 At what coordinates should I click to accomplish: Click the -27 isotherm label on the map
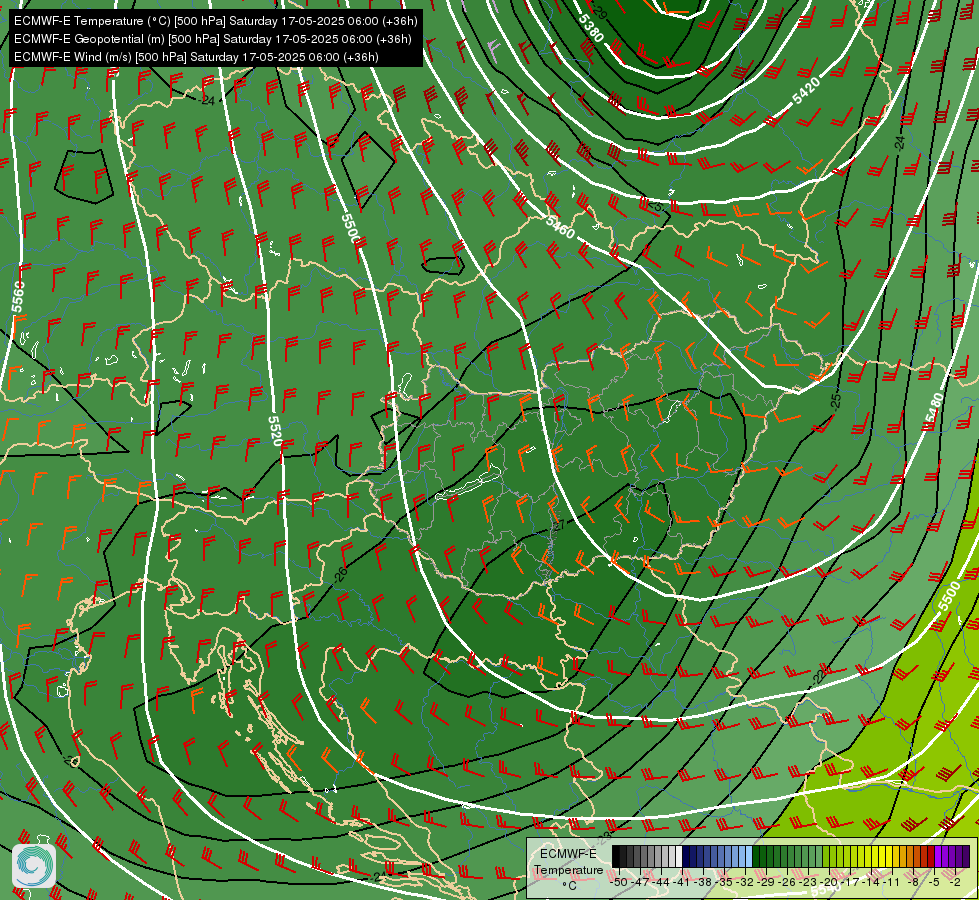click(558, 526)
